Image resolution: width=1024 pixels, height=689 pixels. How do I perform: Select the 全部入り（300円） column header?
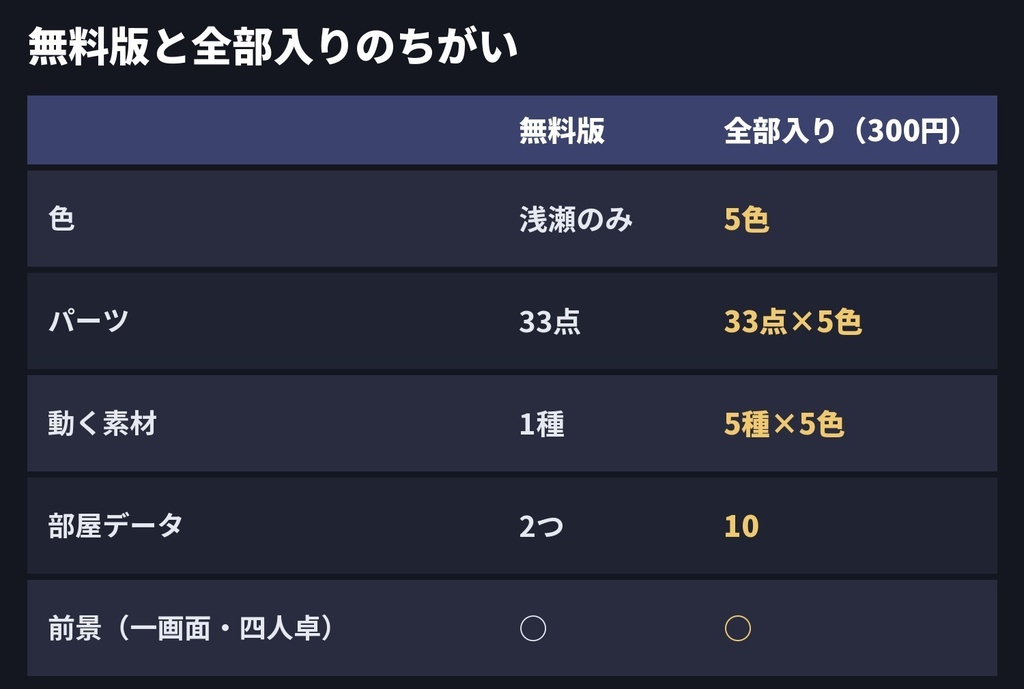pos(843,131)
